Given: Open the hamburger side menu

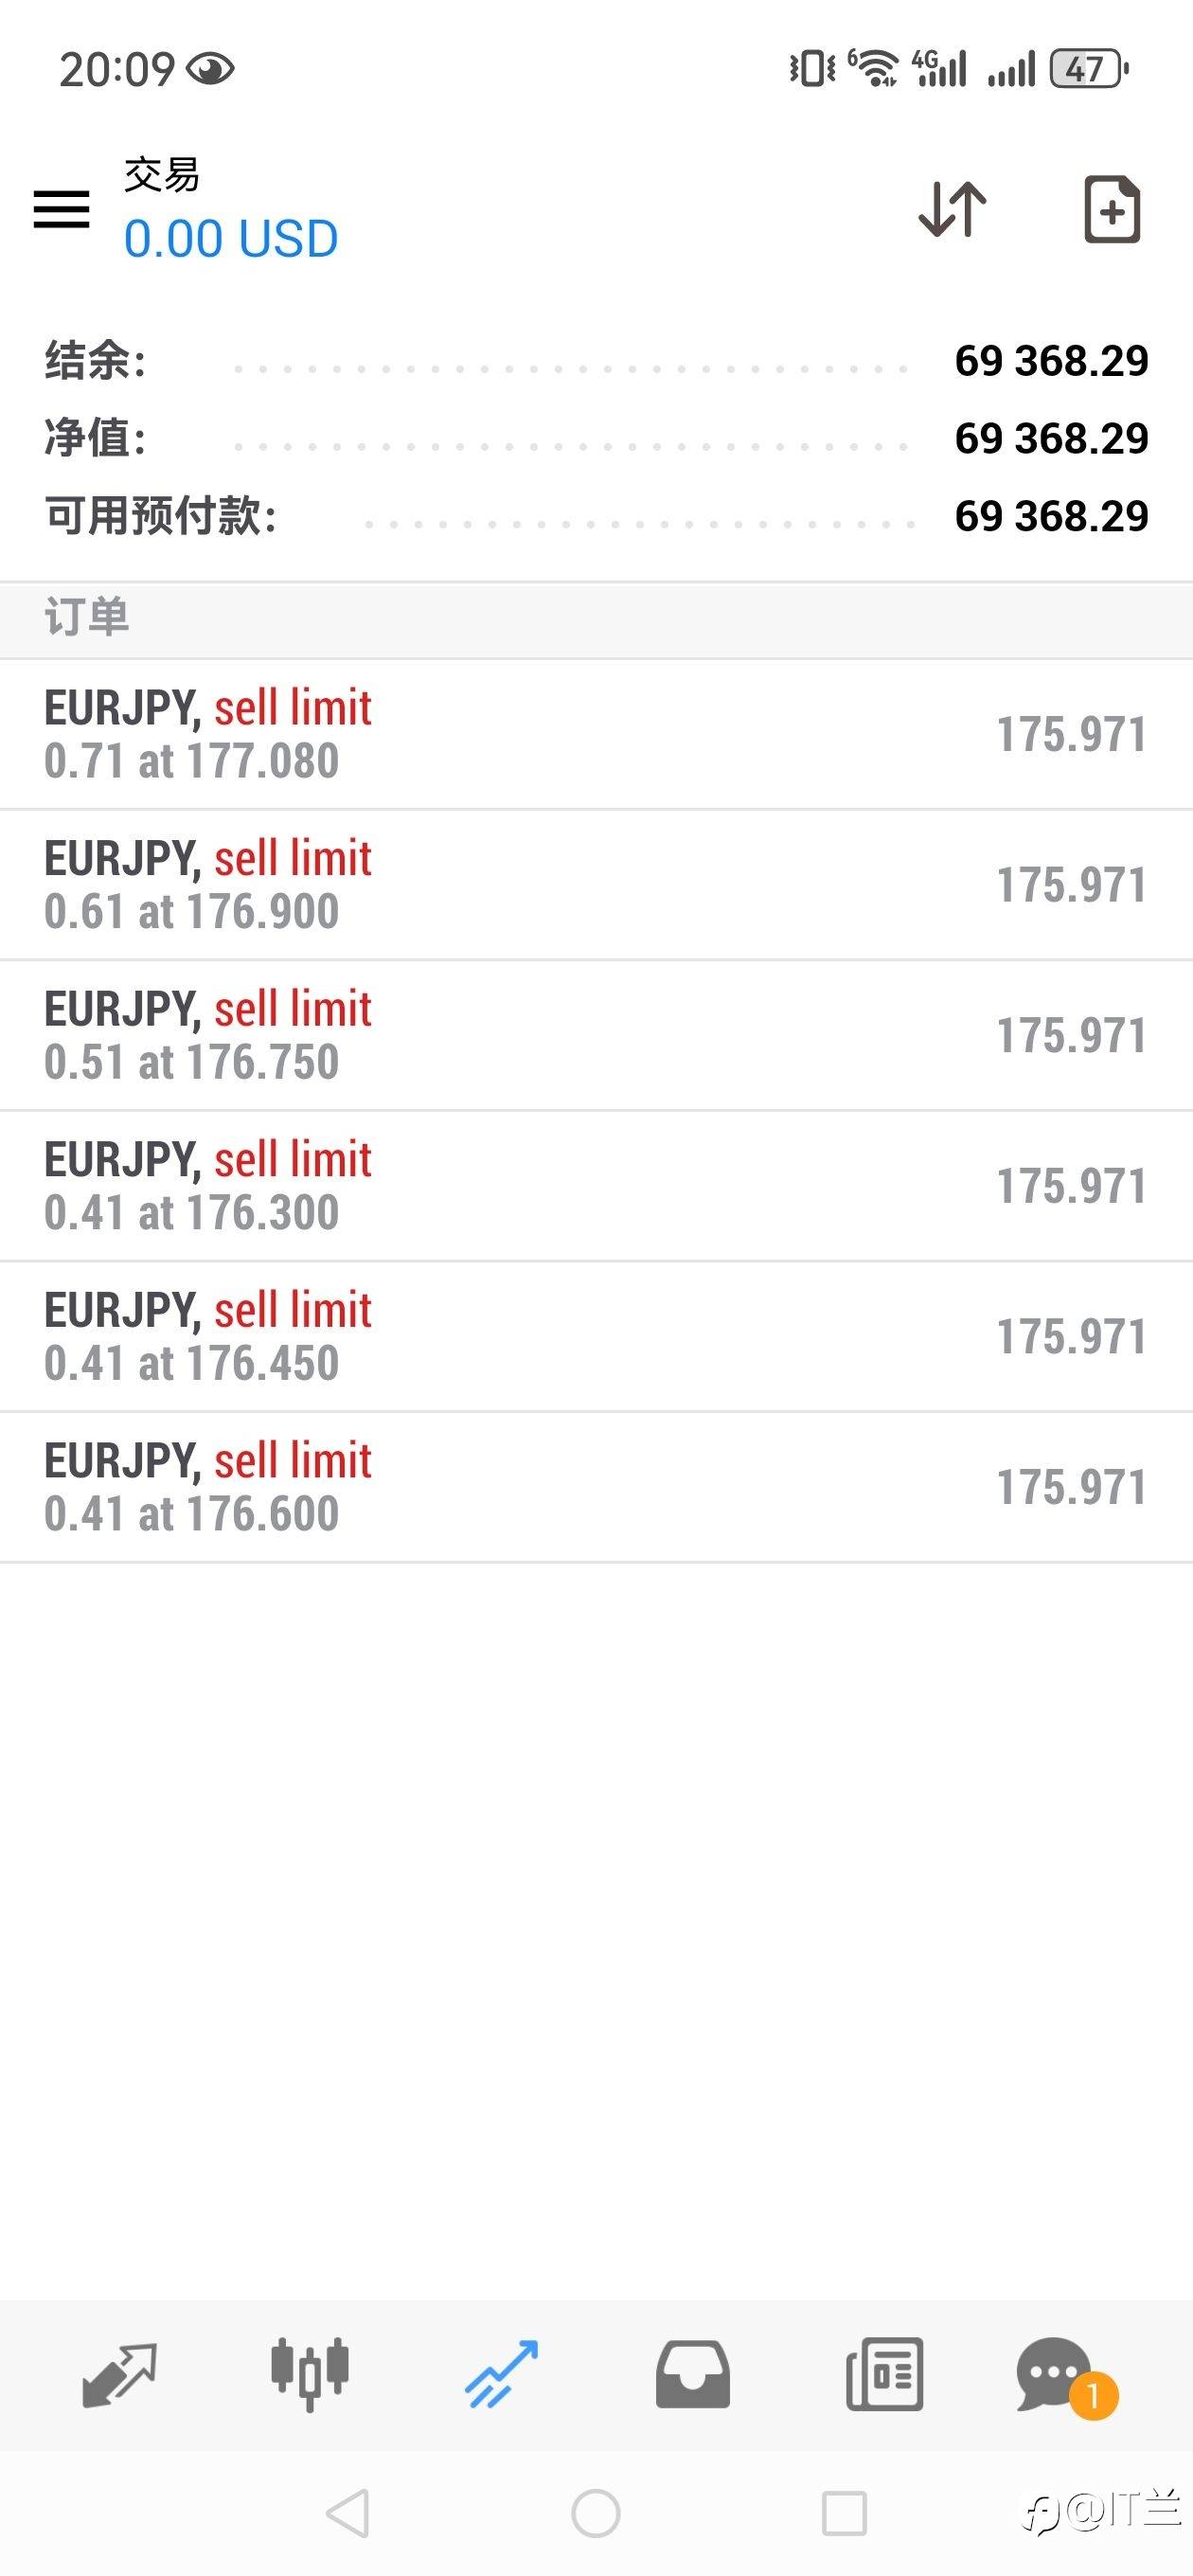Looking at the screenshot, I should click(x=61, y=210).
